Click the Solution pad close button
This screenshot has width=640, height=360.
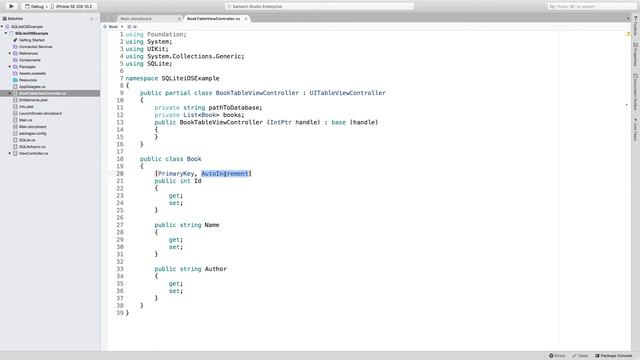96,19
